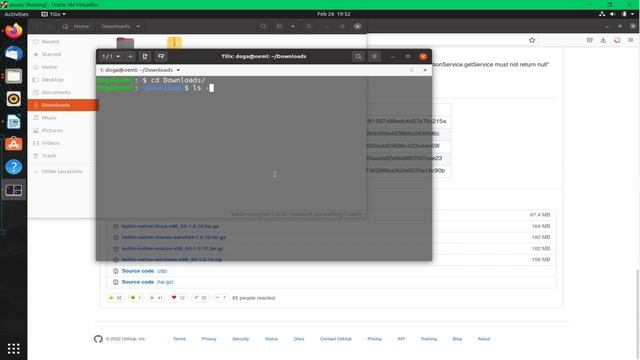Image resolution: width=640 pixels, height=360 pixels.
Task: Bookmark the page with Firefox star icon
Action: click(532, 40)
